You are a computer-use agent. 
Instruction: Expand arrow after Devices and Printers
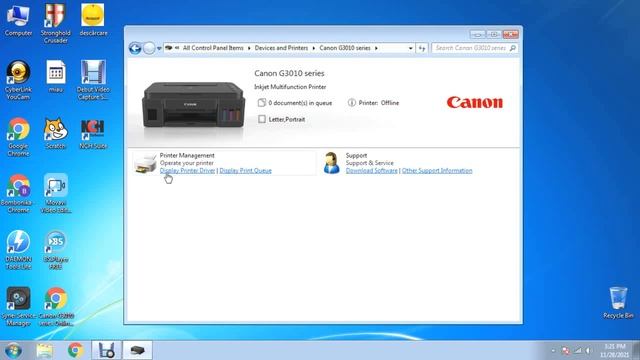[313, 48]
